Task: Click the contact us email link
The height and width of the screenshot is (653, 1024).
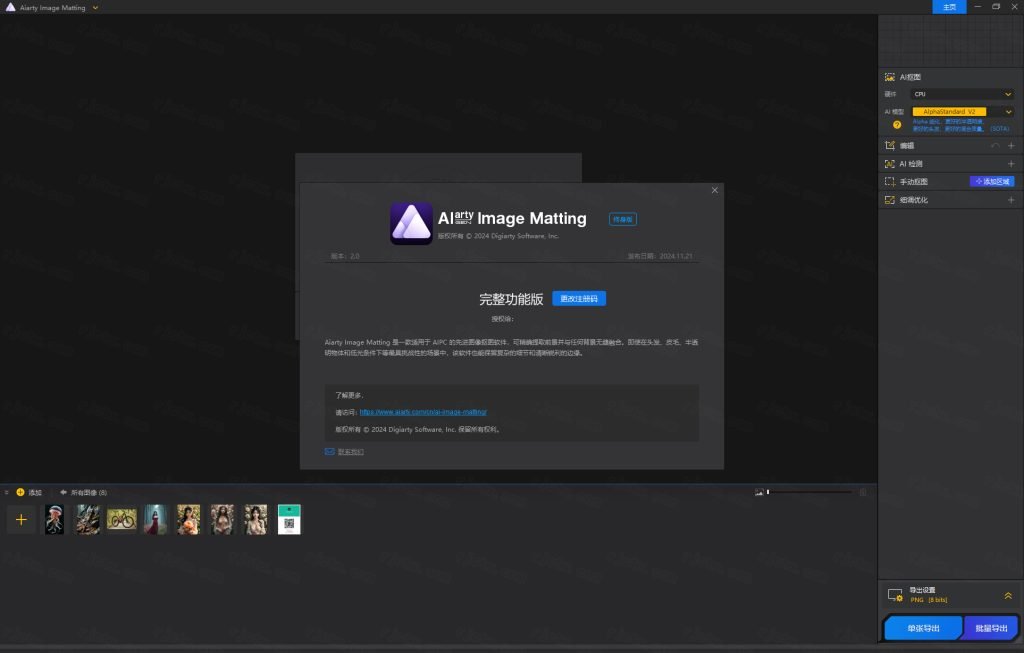Action: pos(351,452)
